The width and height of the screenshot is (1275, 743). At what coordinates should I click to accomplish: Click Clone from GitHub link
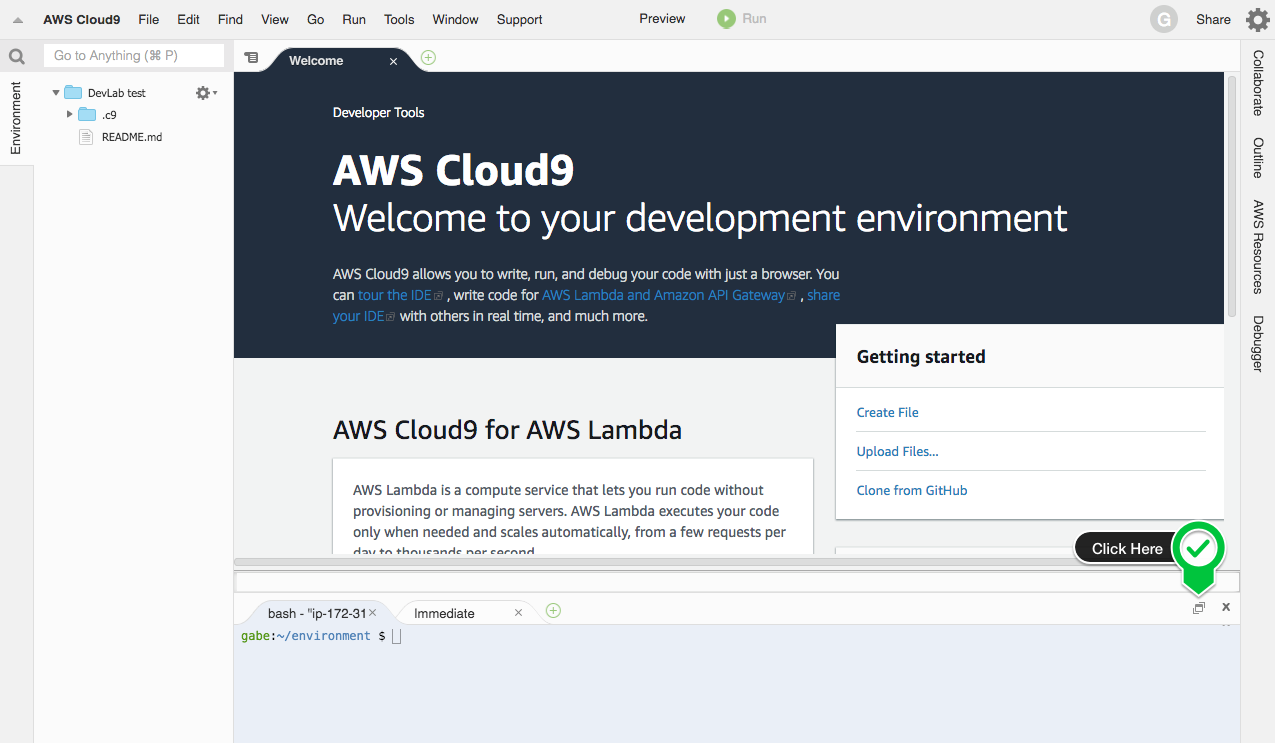click(912, 490)
